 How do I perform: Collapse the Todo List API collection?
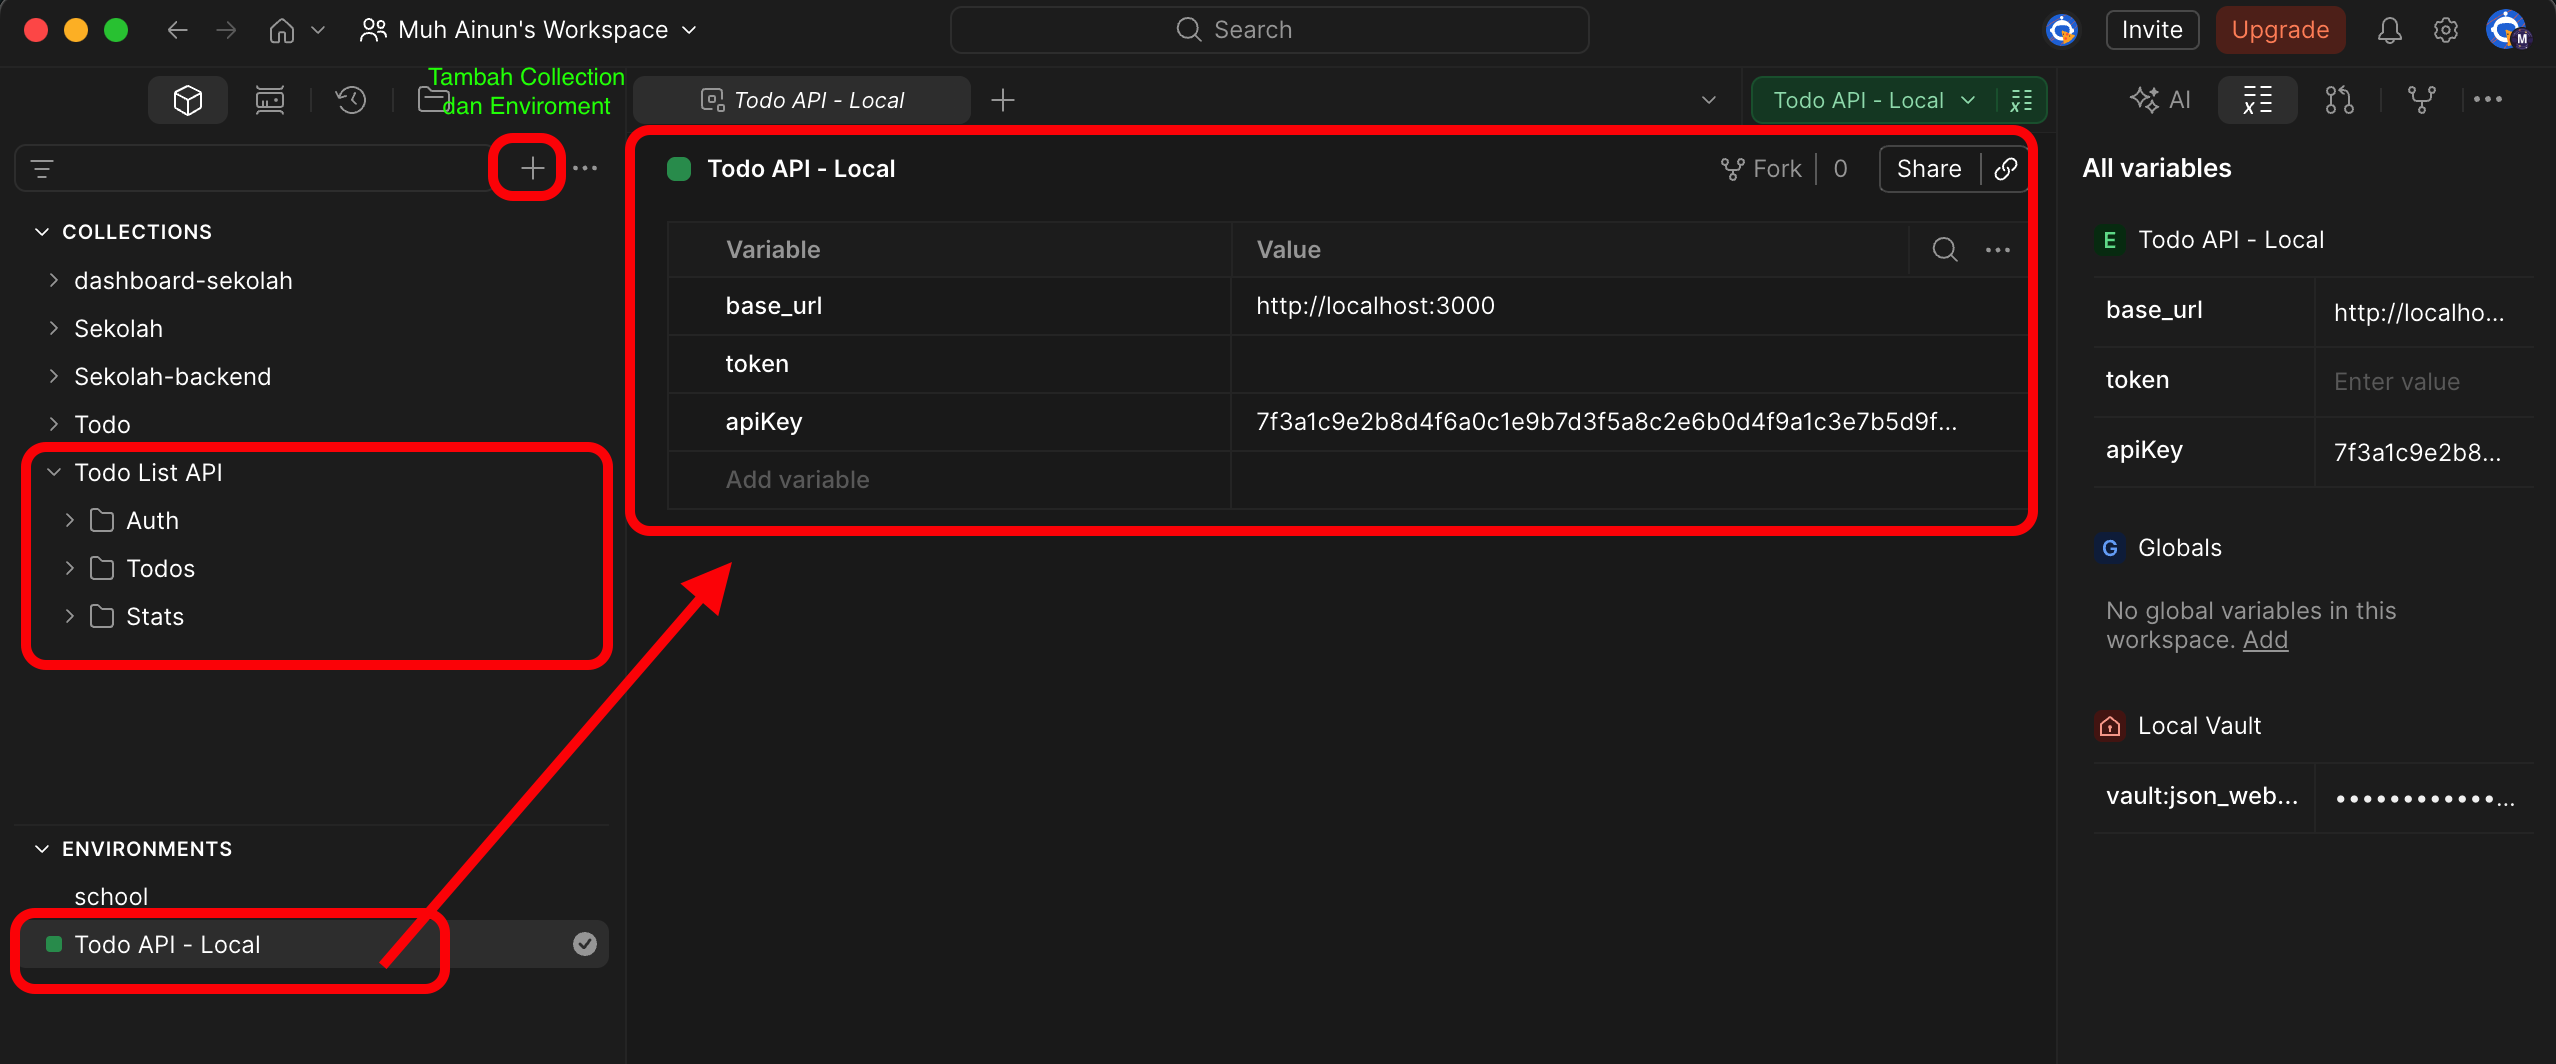pos(54,472)
